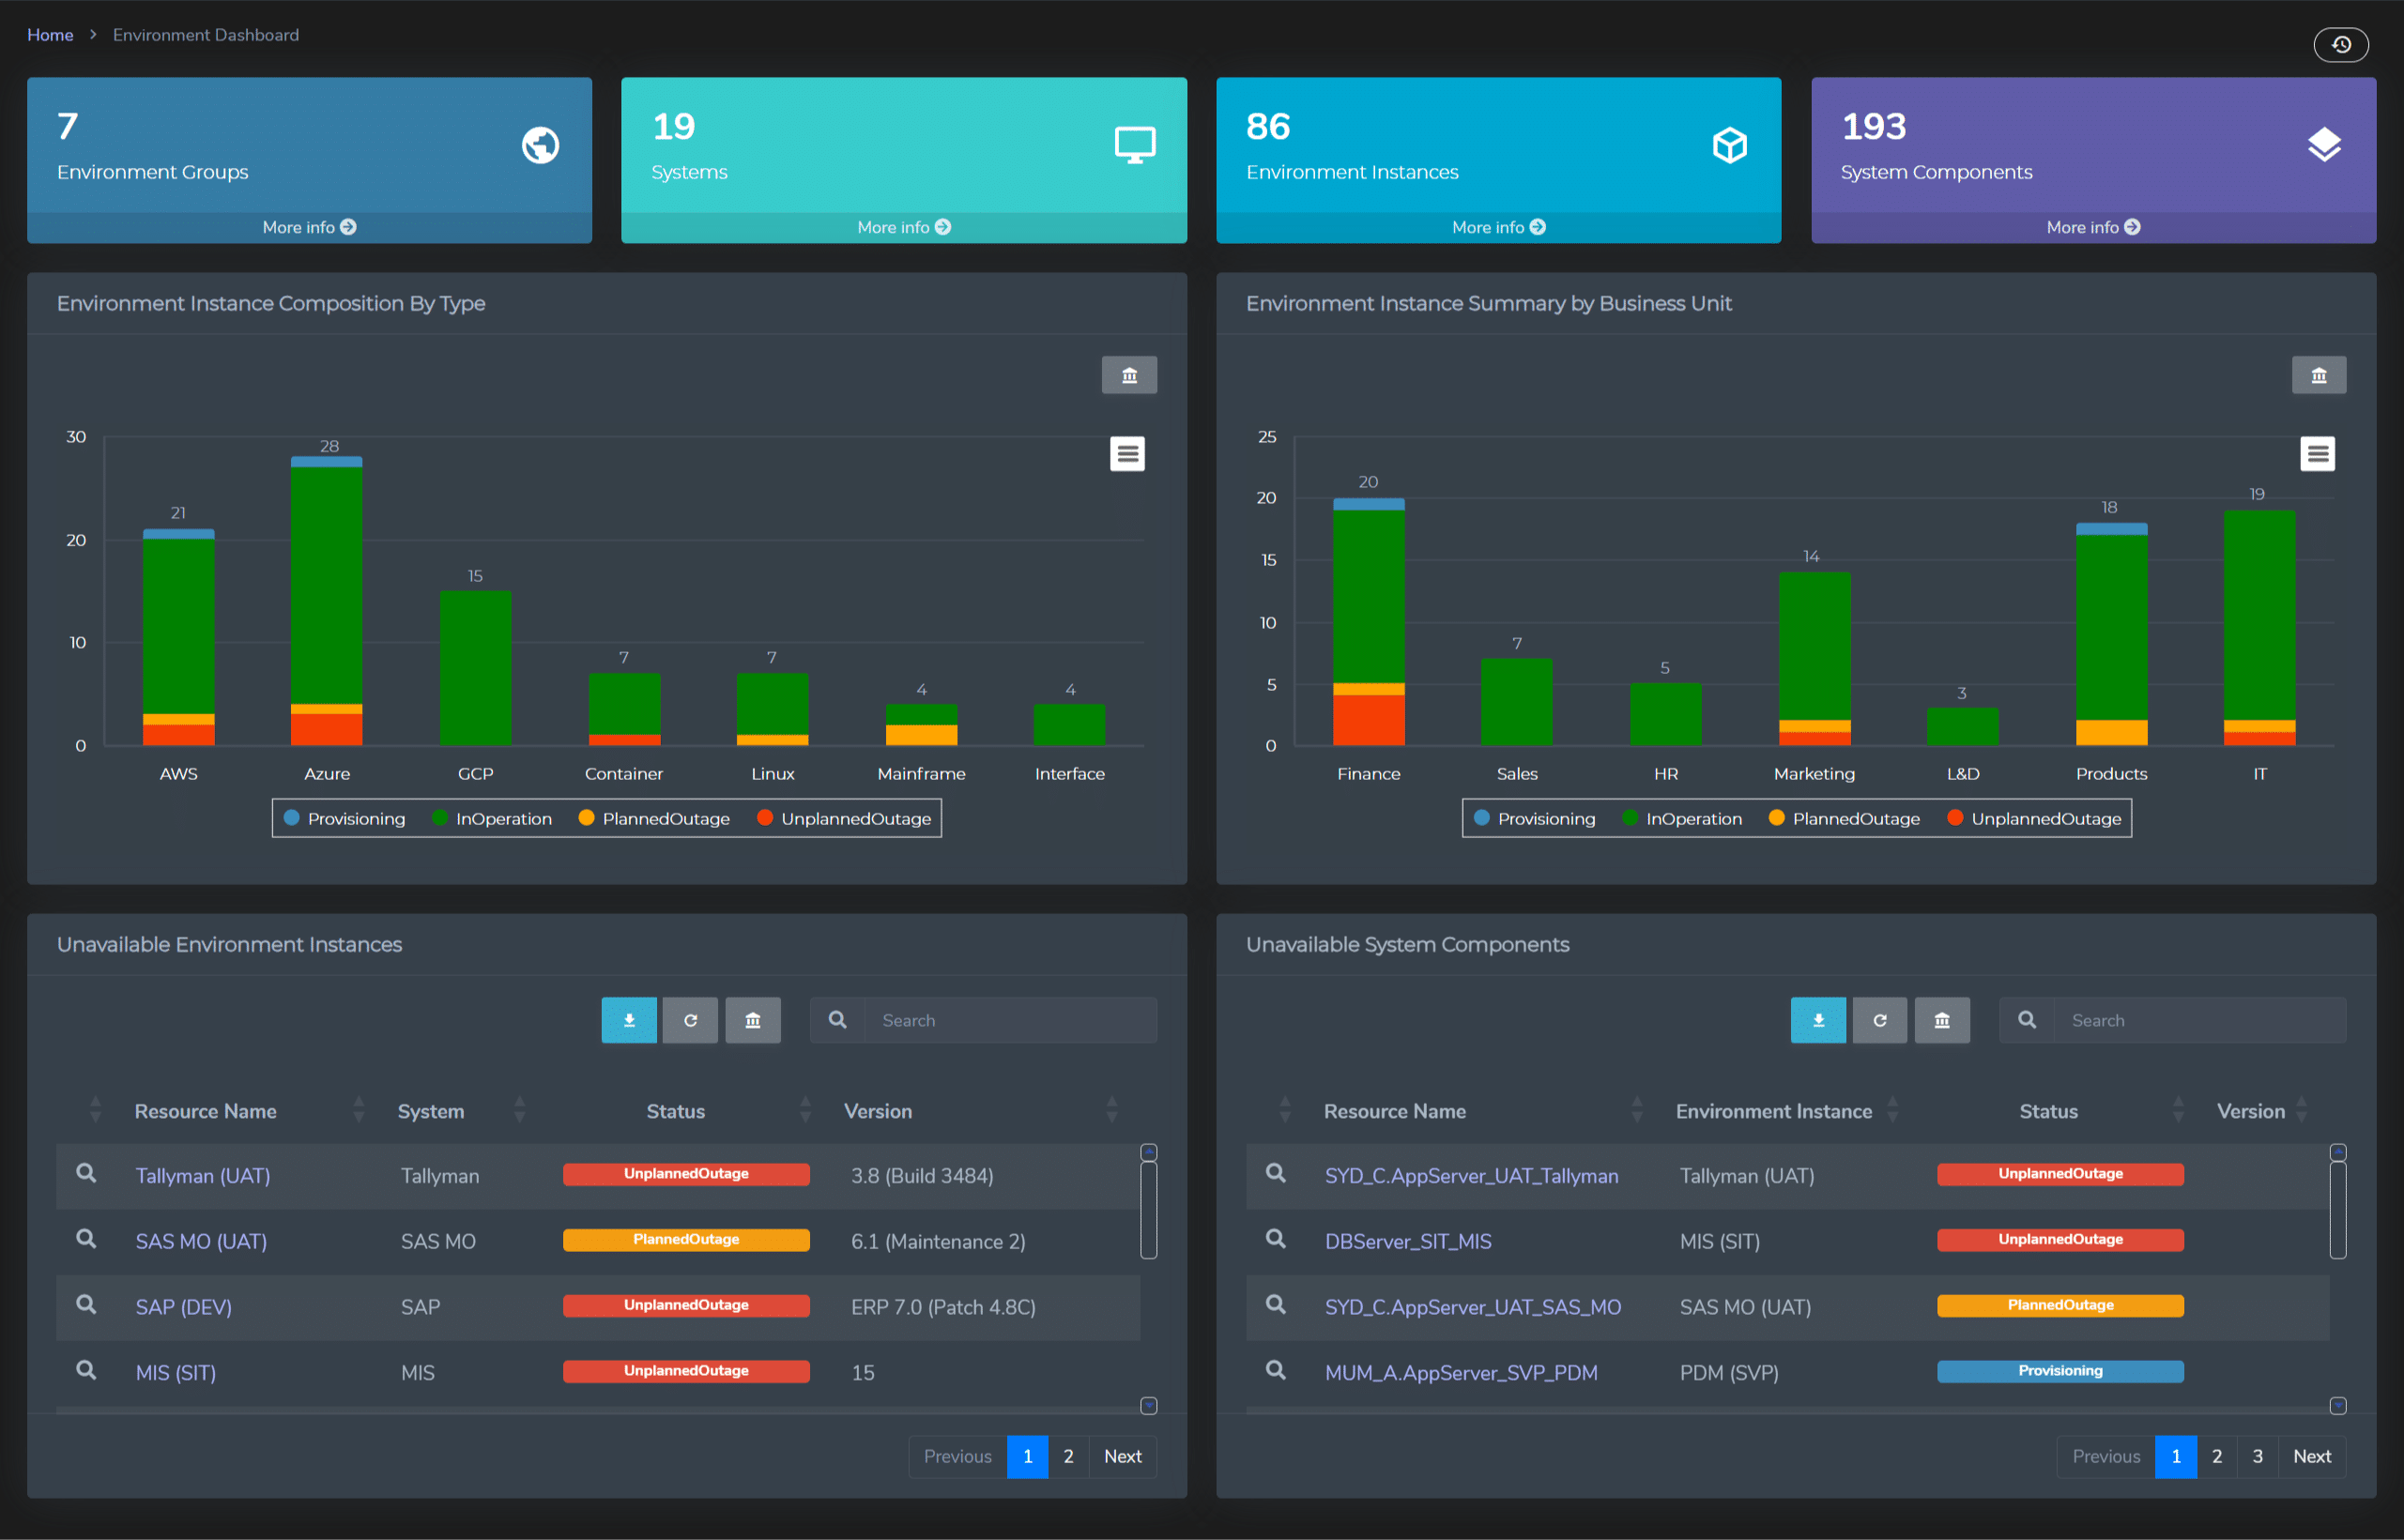This screenshot has height=1540, width=2404.
Task: Click the Azure green InOperation bar segment
Action: point(327,585)
